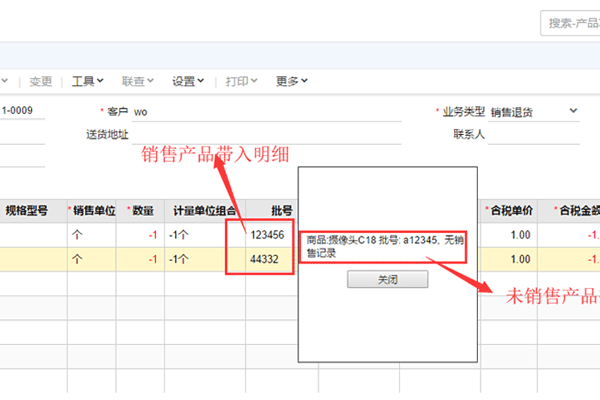Click the 数量 column header

click(141, 210)
